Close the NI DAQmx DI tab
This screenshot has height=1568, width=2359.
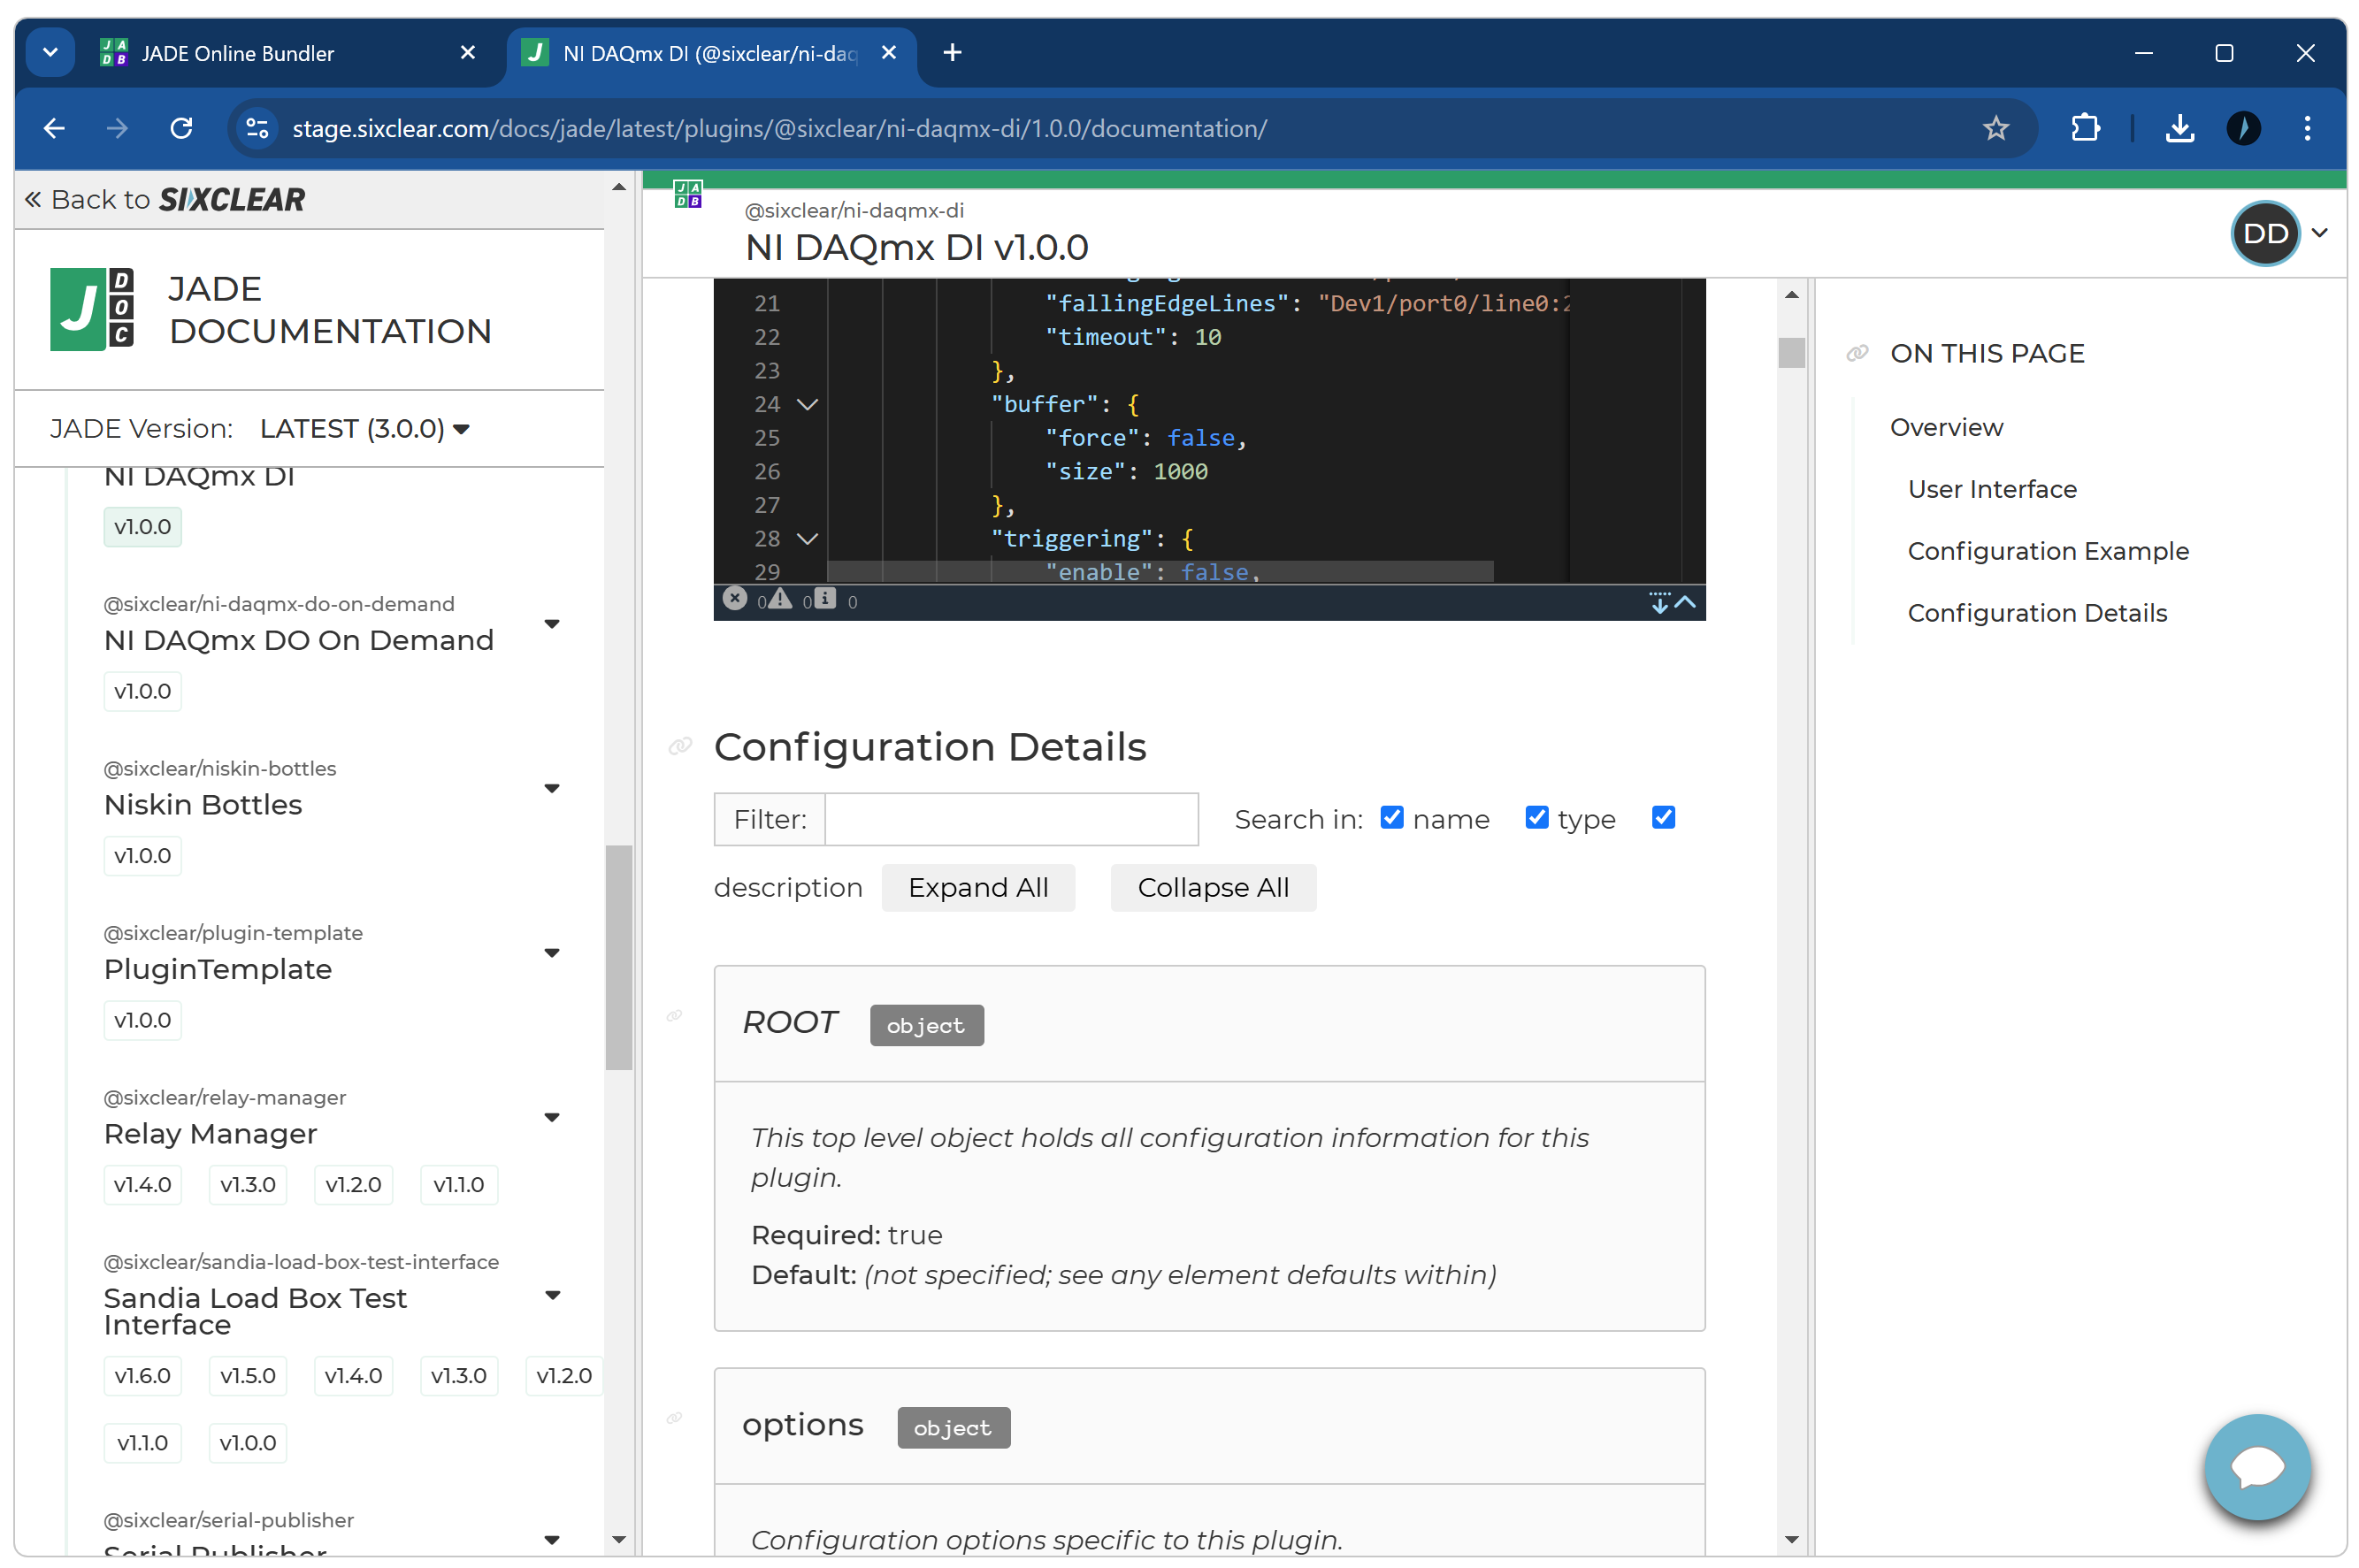pyautogui.click(x=889, y=52)
